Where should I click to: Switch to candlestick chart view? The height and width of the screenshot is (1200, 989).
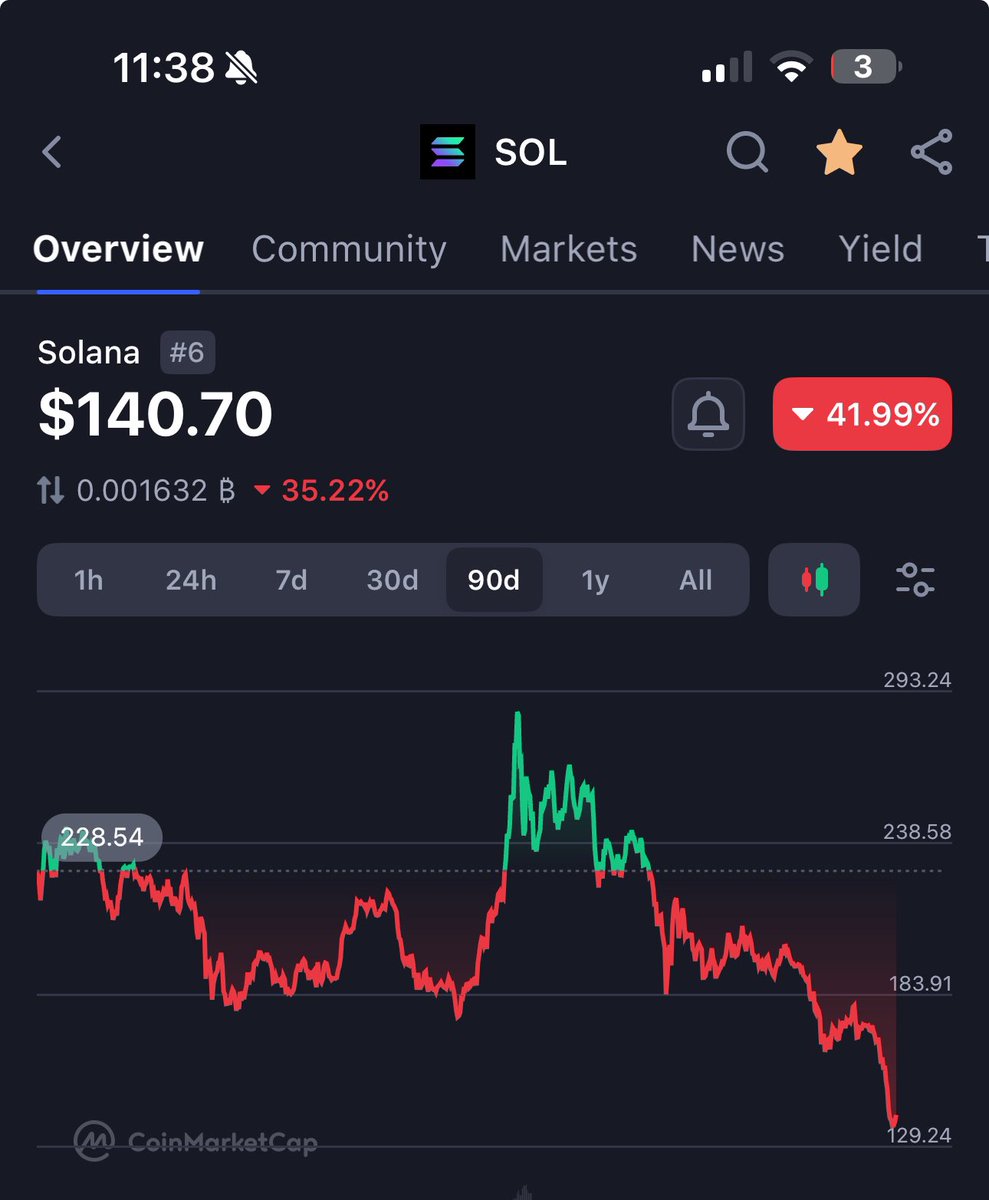pyautogui.click(x=814, y=580)
